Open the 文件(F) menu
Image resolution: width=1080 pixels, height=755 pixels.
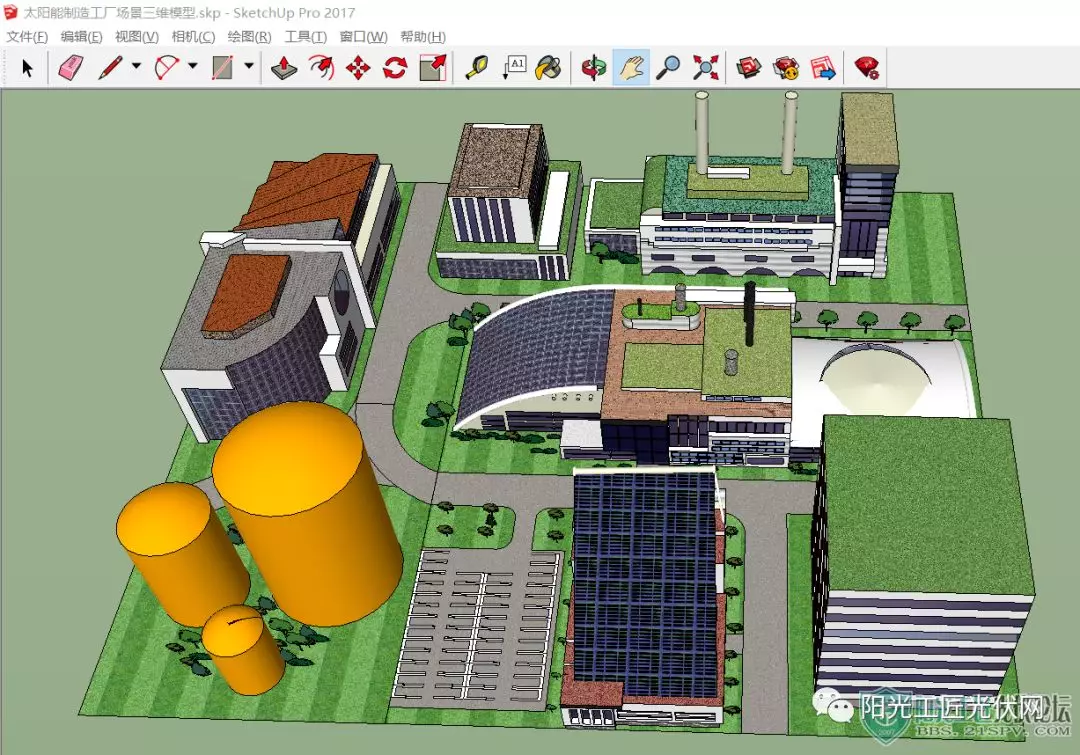[x=27, y=37]
